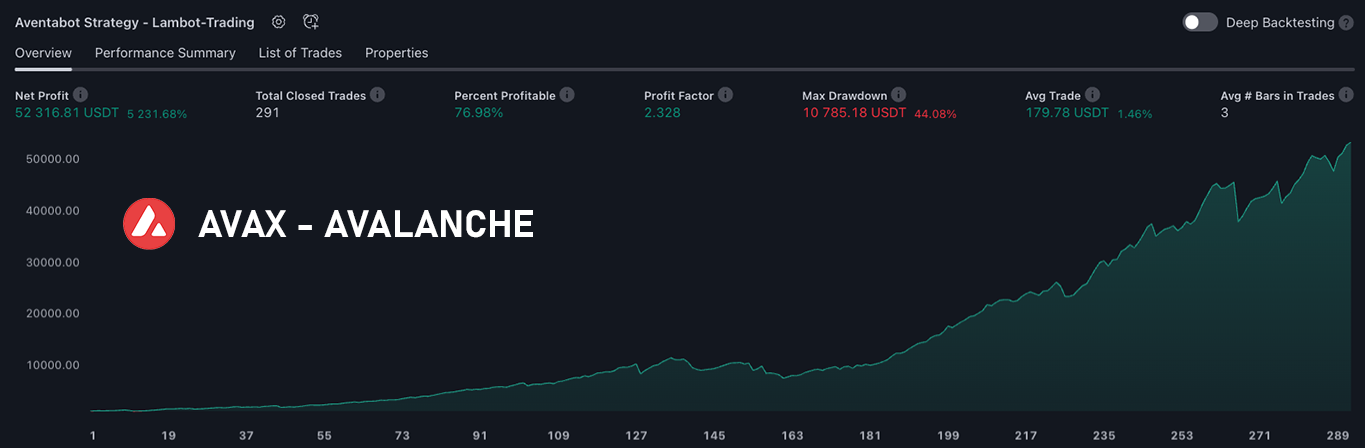Click the Max Drawdown value 10 785.18 USDT
This screenshot has width=1365, height=448.
click(854, 113)
